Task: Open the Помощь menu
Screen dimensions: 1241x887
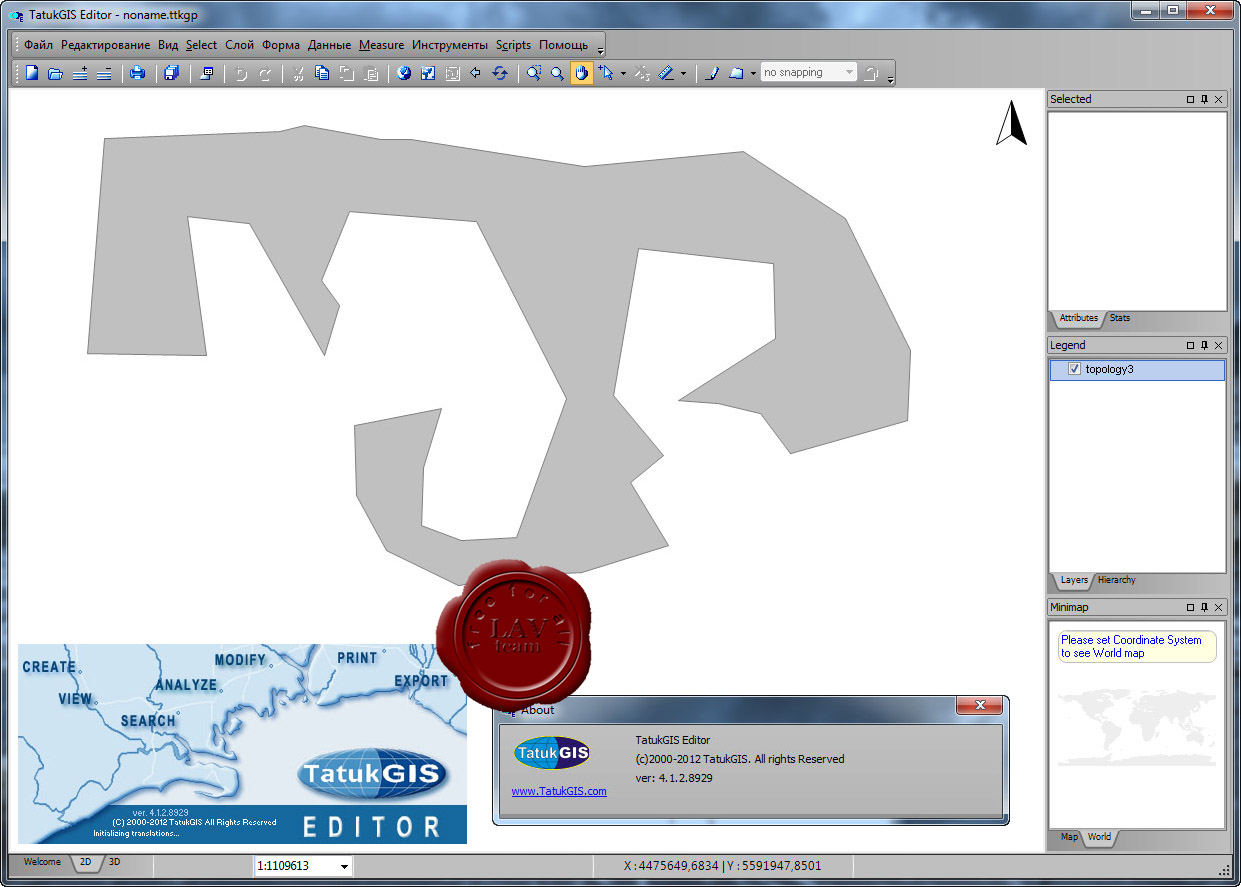Action: pyautogui.click(x=563, y=45)
